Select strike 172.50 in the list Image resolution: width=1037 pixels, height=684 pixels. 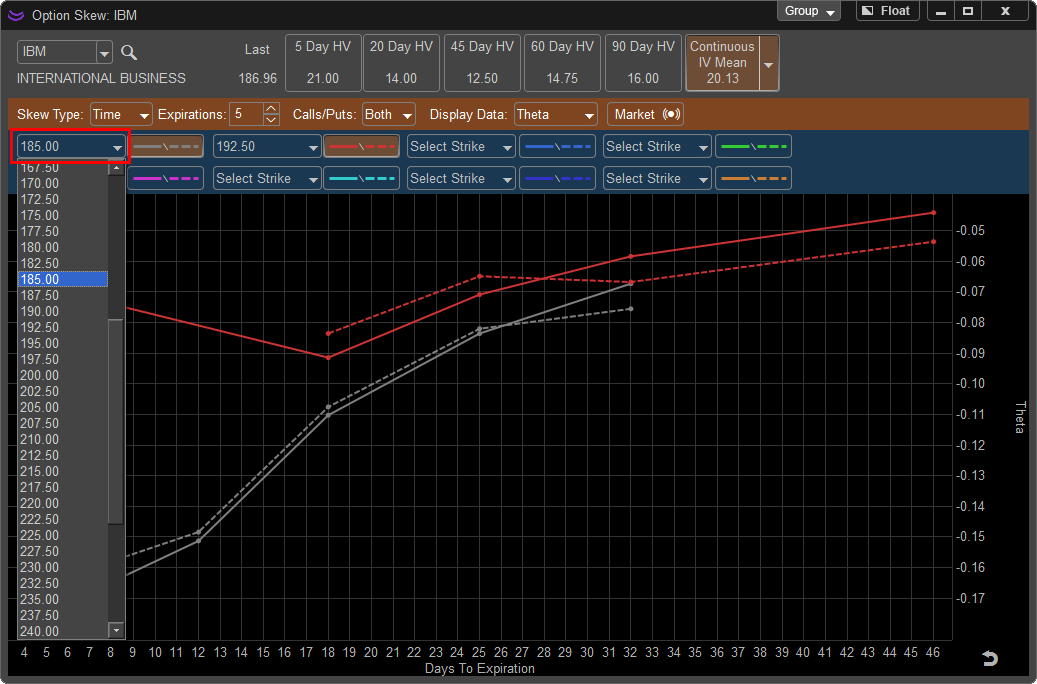[x=63, y=199]
